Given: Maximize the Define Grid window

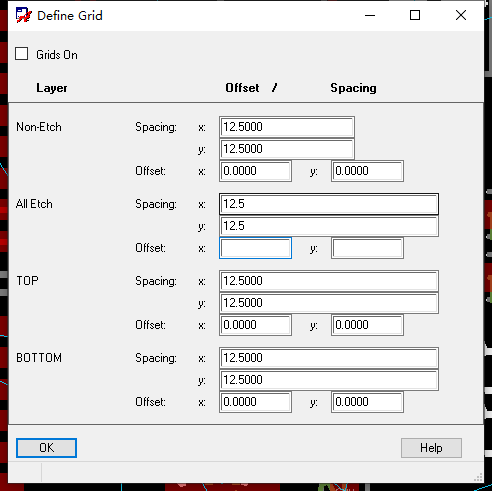Looking at the screenshot, I should pos(415,15).
